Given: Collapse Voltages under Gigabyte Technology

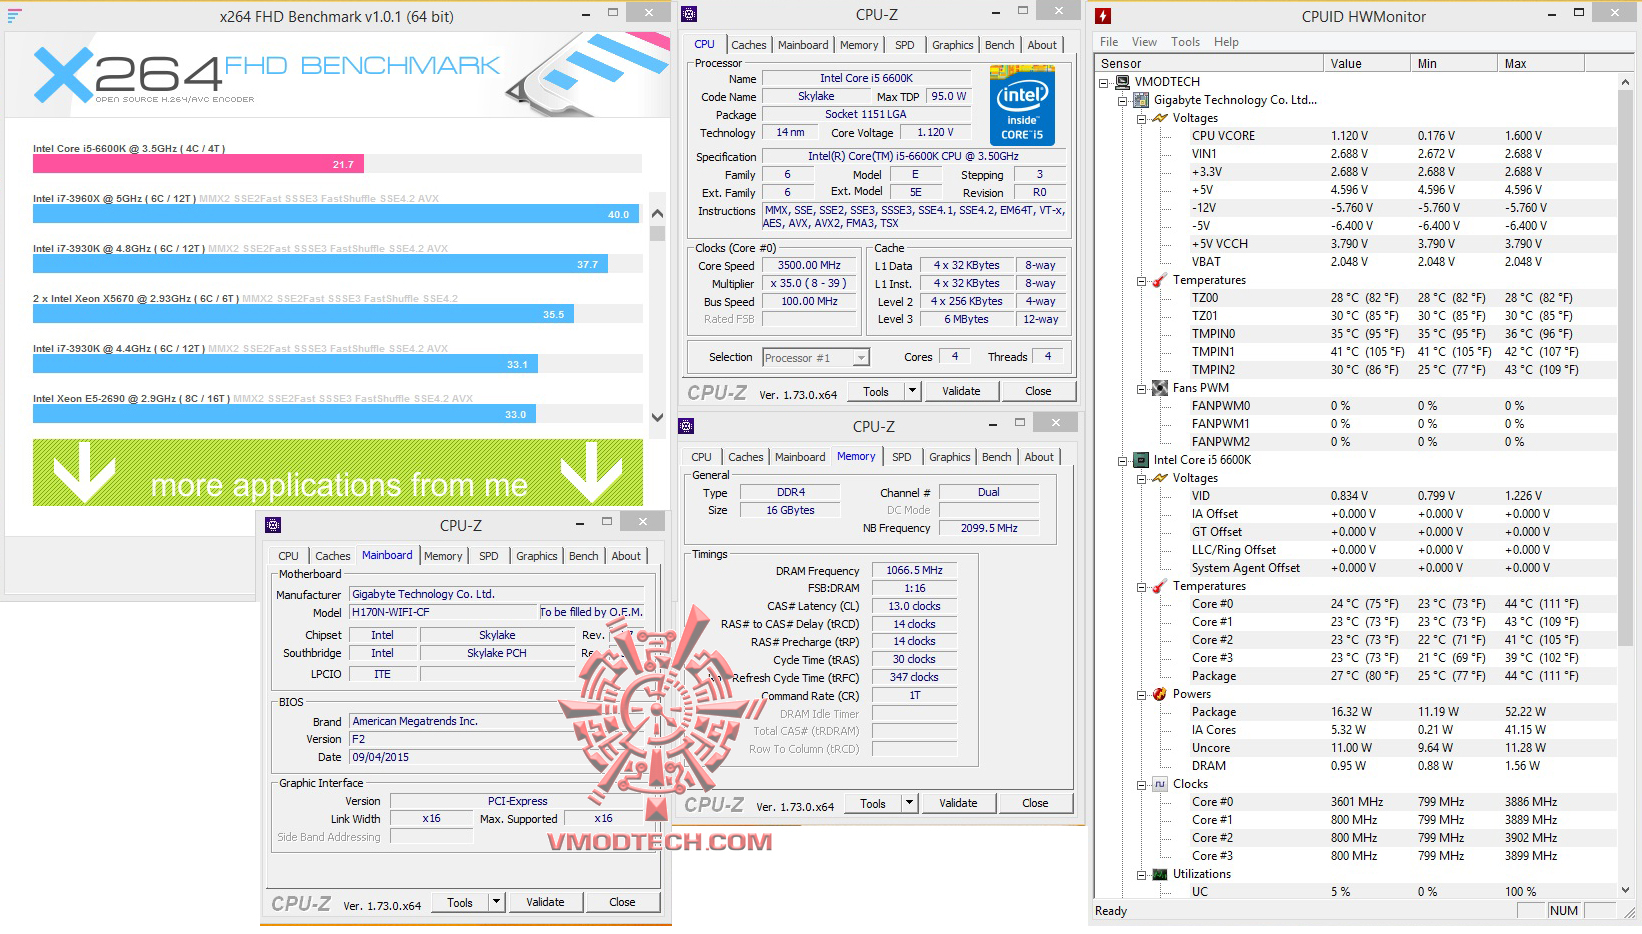Looking at the screenshot, I should (1142, 119).
